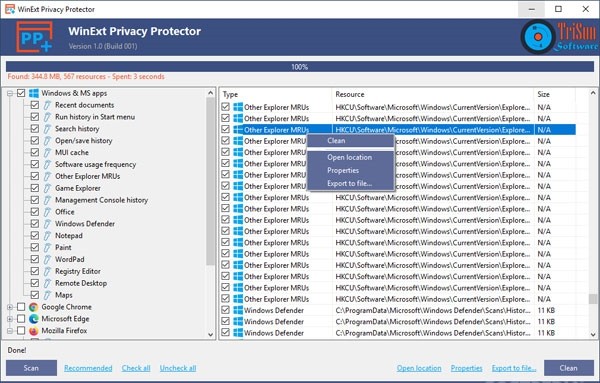Click the Uncheck all link

pyautogui.click(x=178, y=368)
